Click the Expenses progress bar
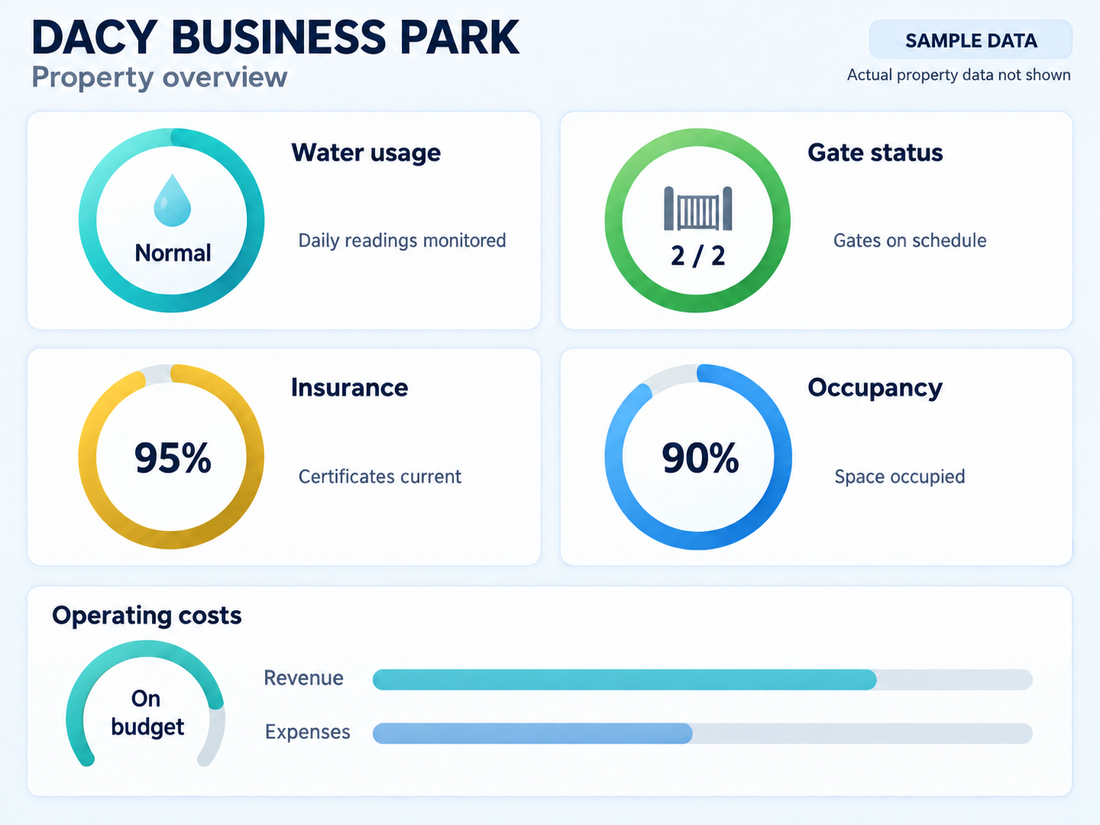 [x=702, y=733]
